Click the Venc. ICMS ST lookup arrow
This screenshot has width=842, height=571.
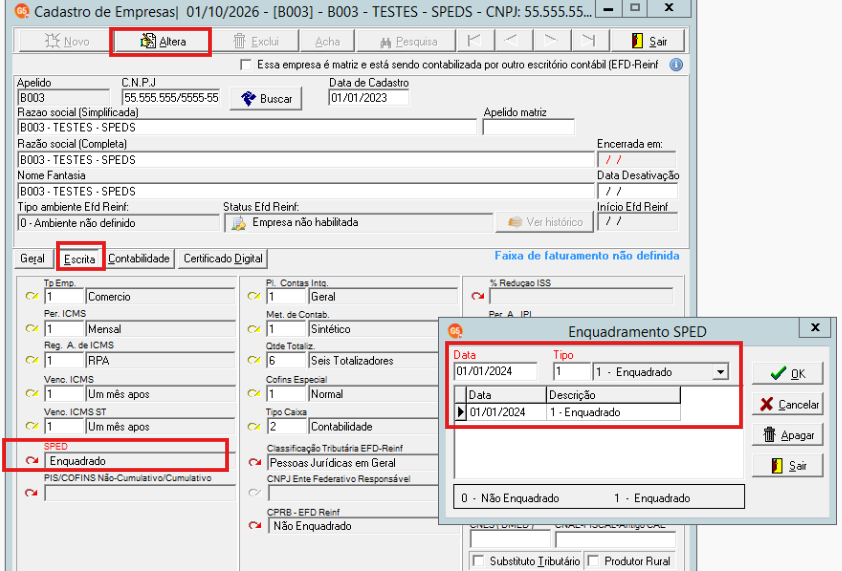[x=32, y=426]
